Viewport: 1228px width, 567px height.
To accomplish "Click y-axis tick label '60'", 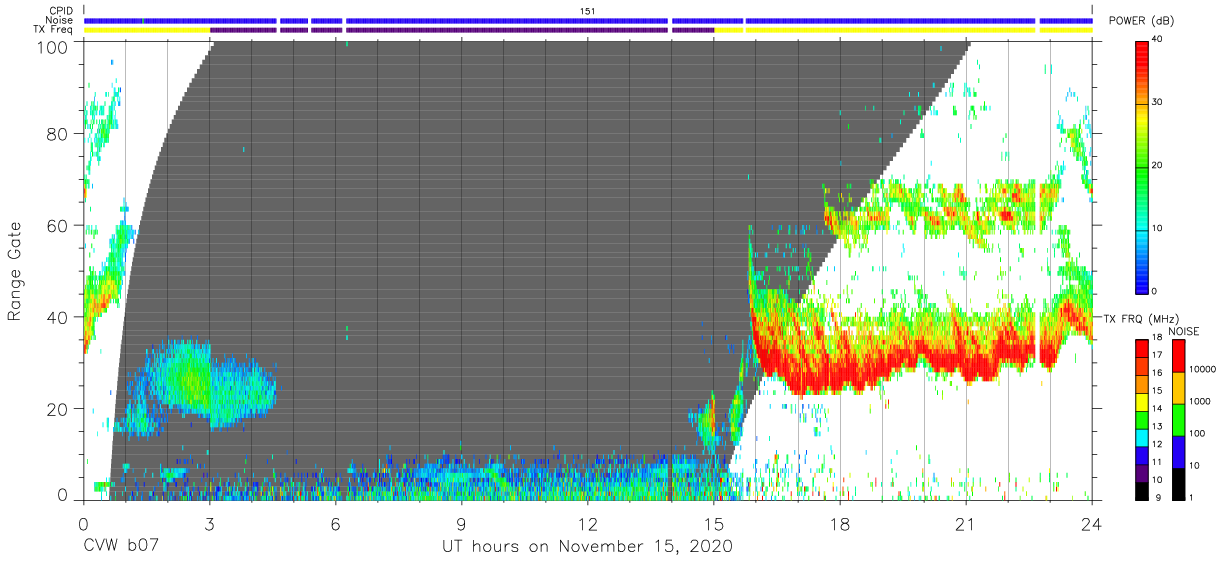I will tap(58, 225).
